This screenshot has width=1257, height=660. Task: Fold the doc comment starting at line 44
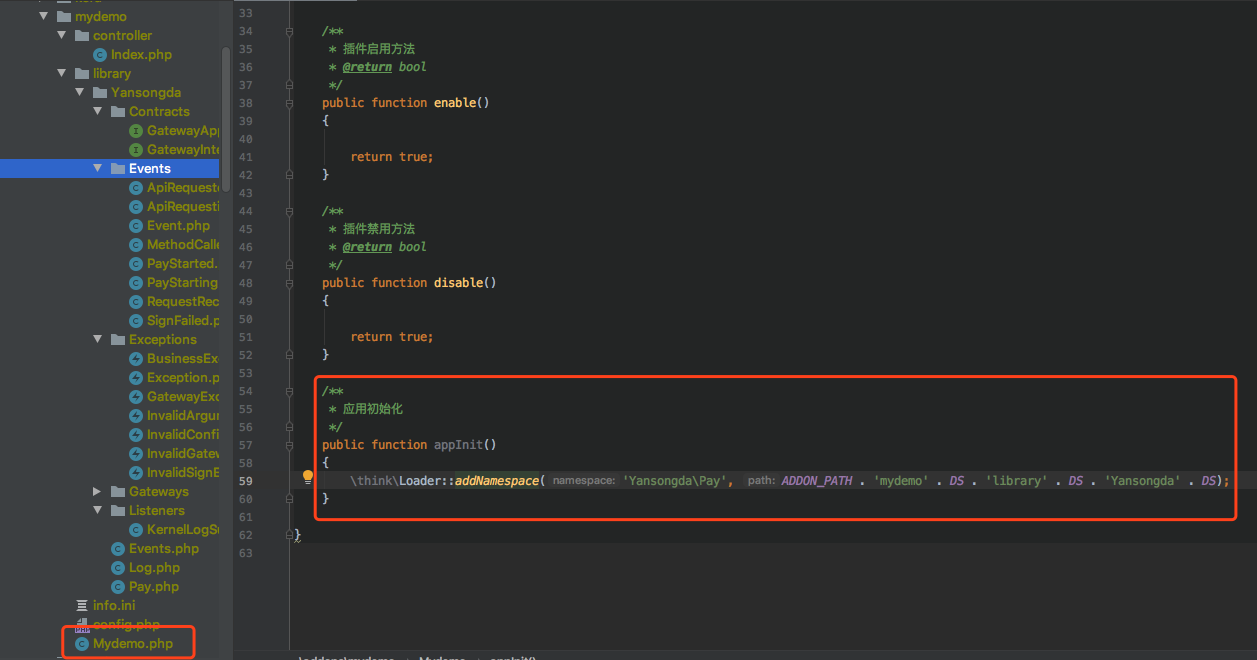289,211
